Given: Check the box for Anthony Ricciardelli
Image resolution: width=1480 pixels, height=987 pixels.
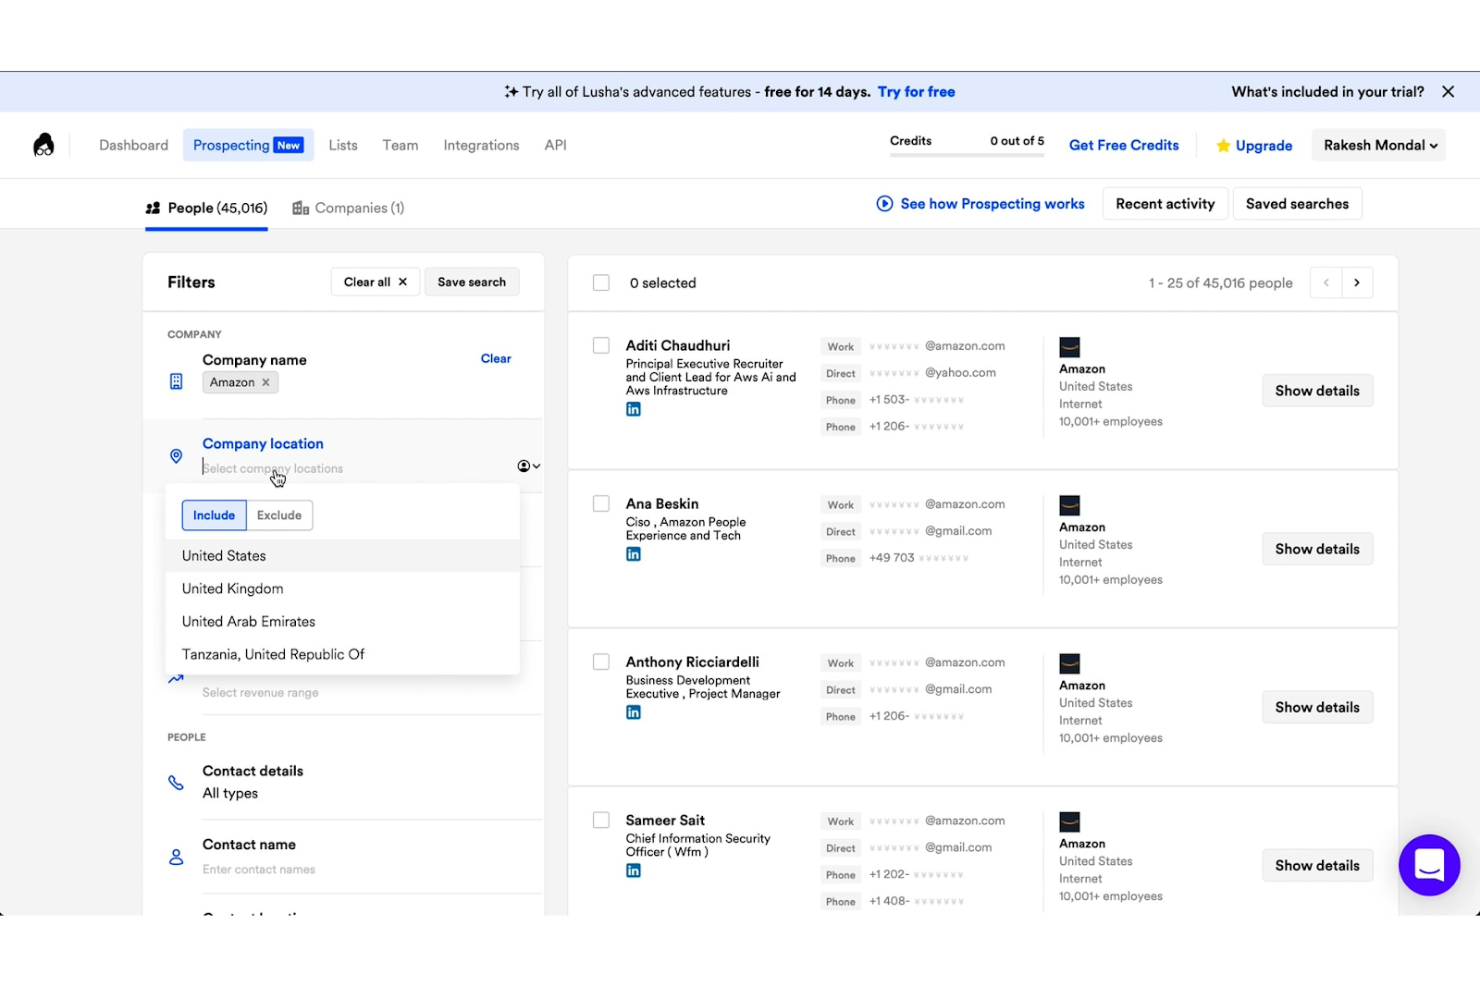Looking at the screenshot, I should (601, 662).
